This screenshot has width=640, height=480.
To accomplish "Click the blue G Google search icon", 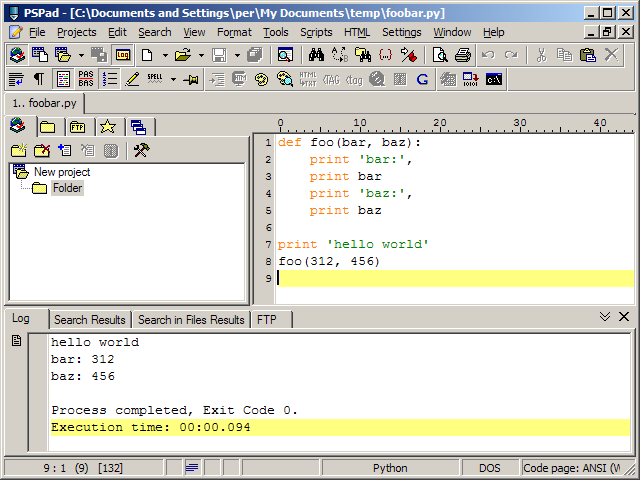I will [x=422, y=79].
